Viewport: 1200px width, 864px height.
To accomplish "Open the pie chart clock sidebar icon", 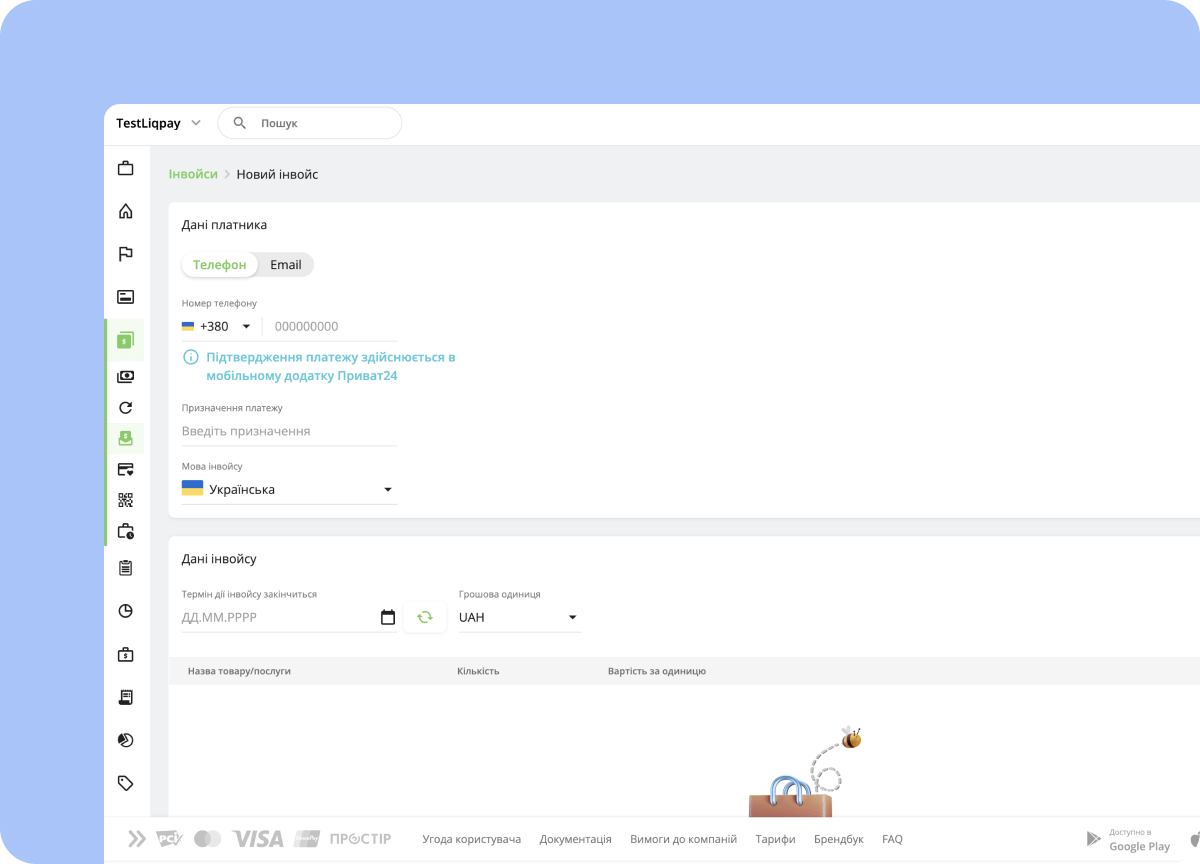I will (125, 611).
